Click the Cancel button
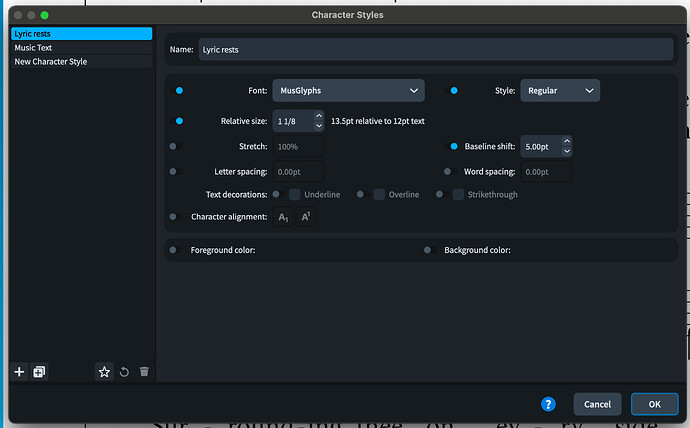The height and width of the screenshot is (428, 690). coord(597,404)
